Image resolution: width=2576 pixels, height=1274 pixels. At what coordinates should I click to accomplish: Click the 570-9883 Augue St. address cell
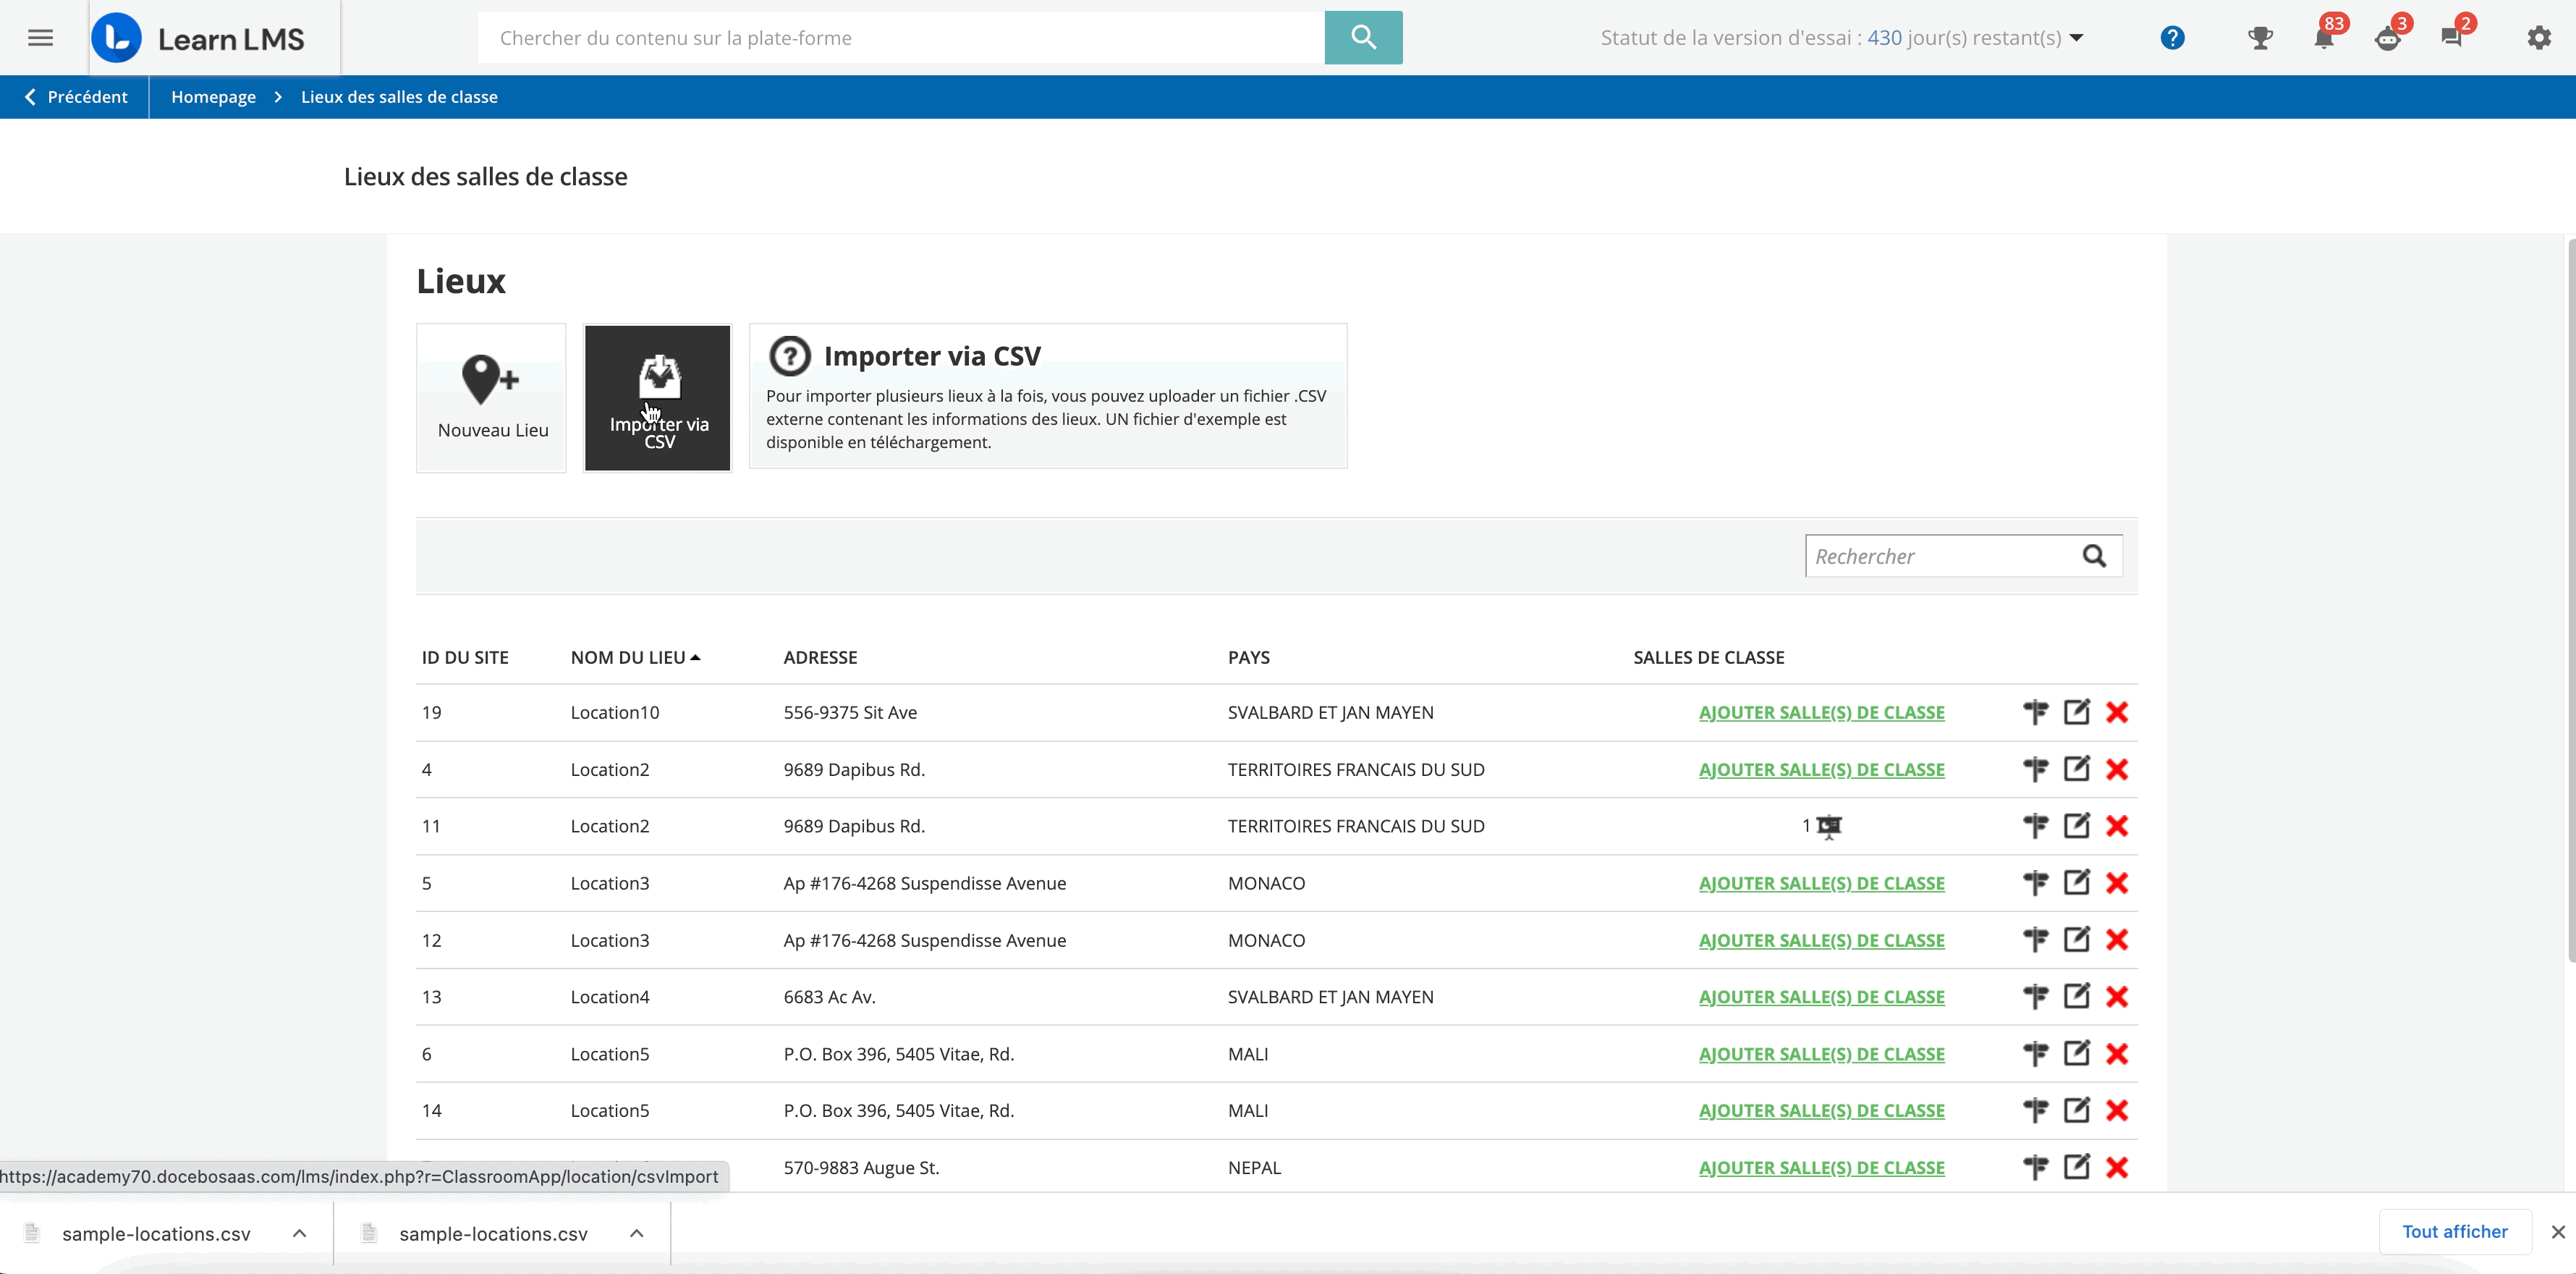coord(861,1167)
